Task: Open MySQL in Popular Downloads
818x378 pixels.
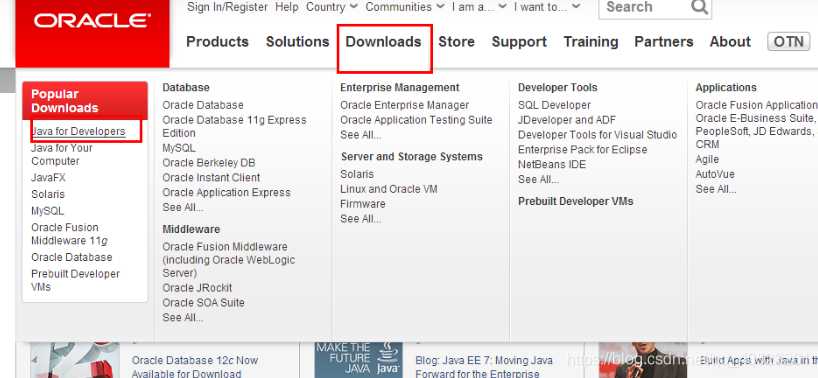Action: pyautogui.click(x=47, y=211)
